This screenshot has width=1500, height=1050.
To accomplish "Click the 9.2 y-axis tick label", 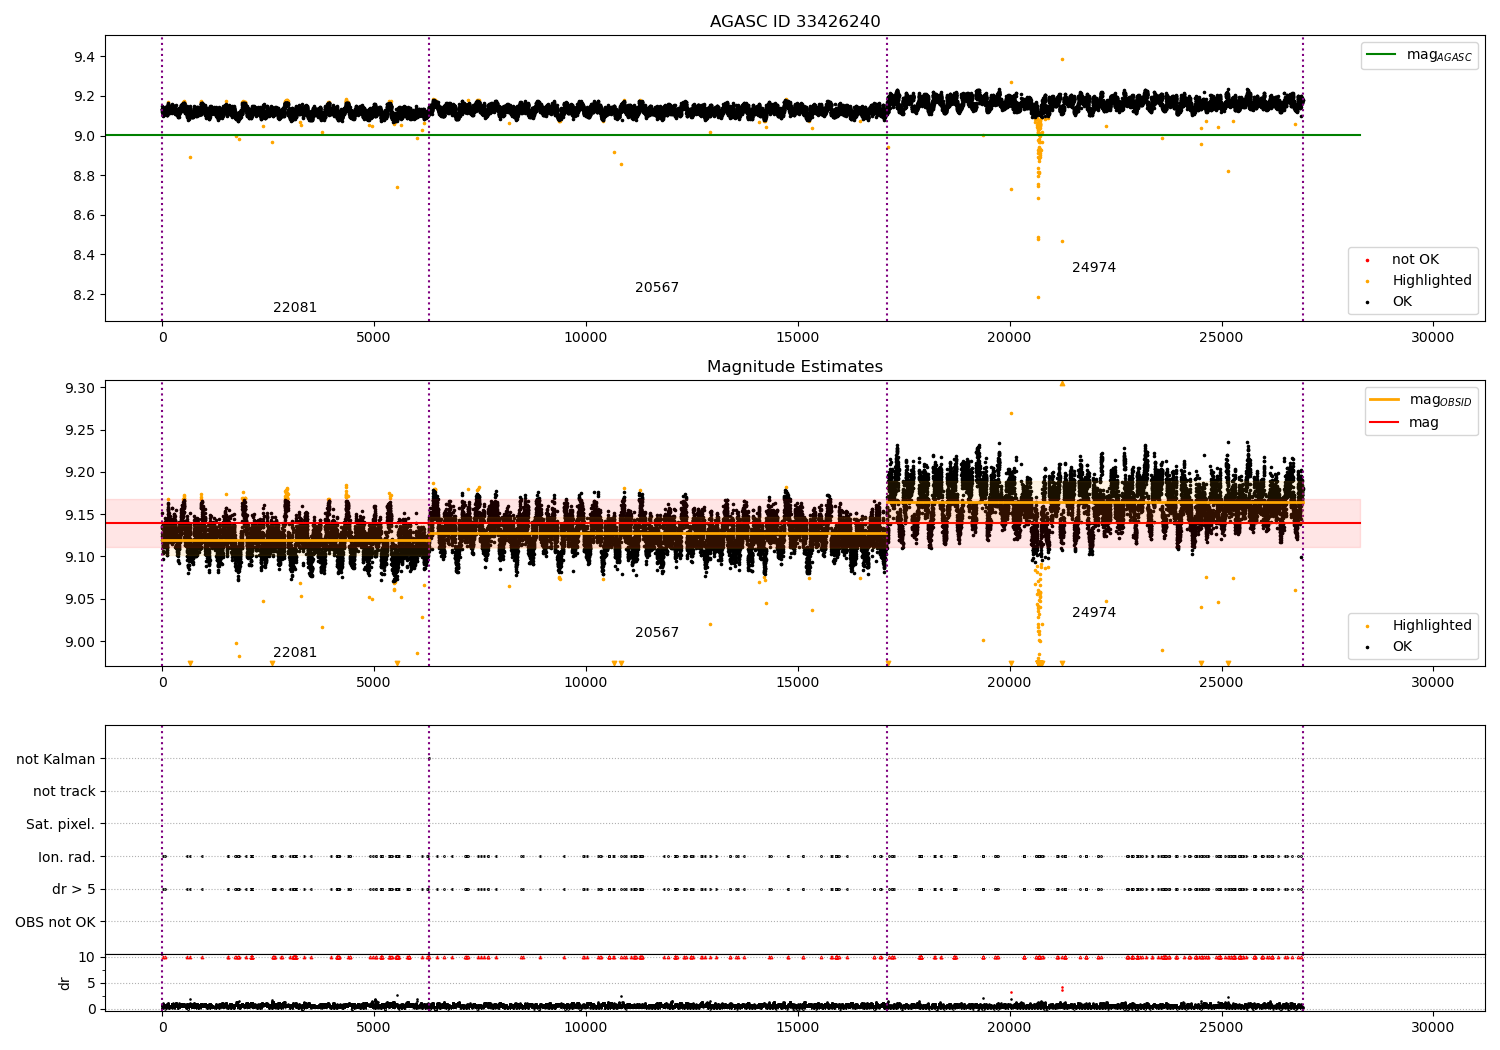I will [84, 97].
